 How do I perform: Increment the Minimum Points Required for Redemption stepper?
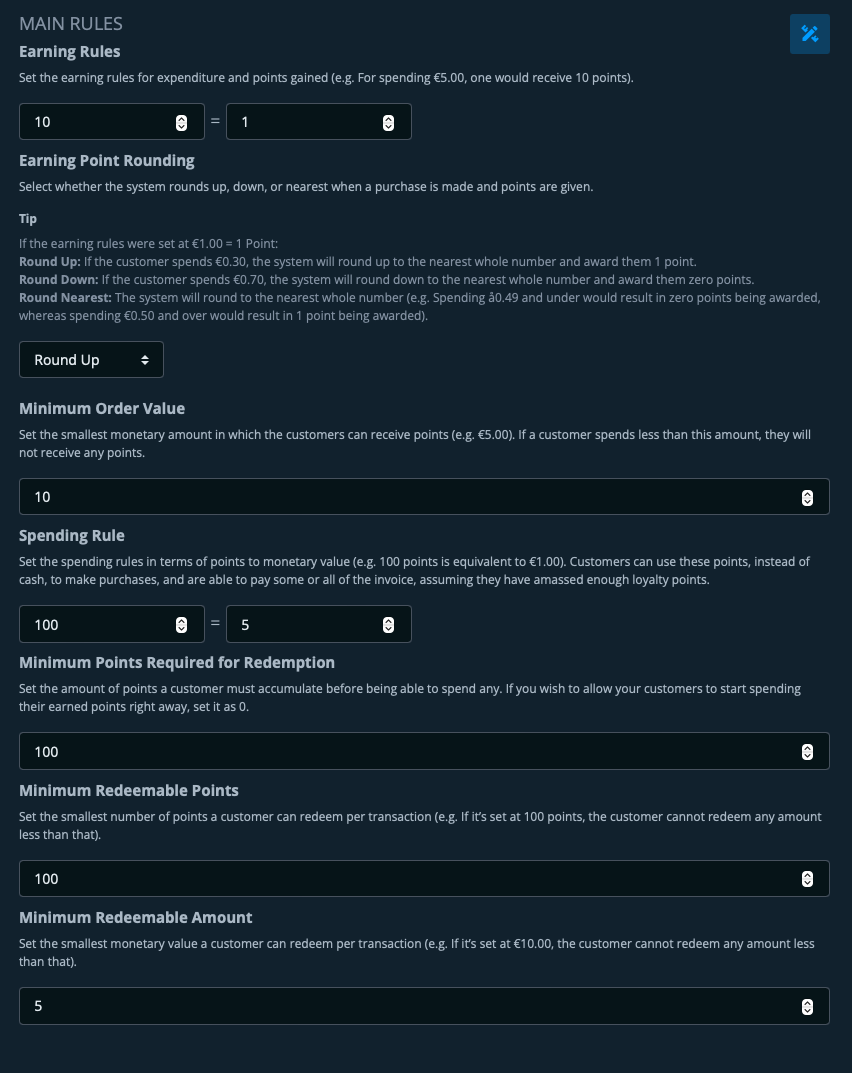click(x=807, y=747)
